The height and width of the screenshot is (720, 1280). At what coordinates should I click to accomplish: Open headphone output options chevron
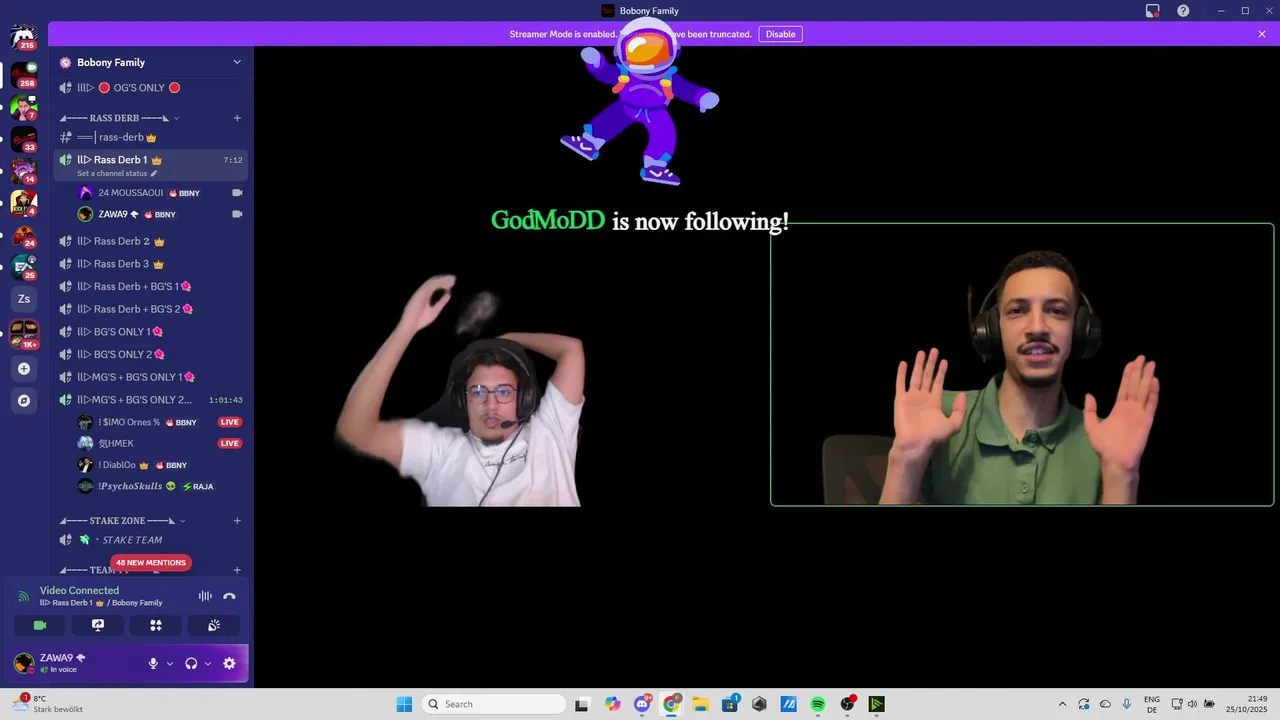point(208,663)
